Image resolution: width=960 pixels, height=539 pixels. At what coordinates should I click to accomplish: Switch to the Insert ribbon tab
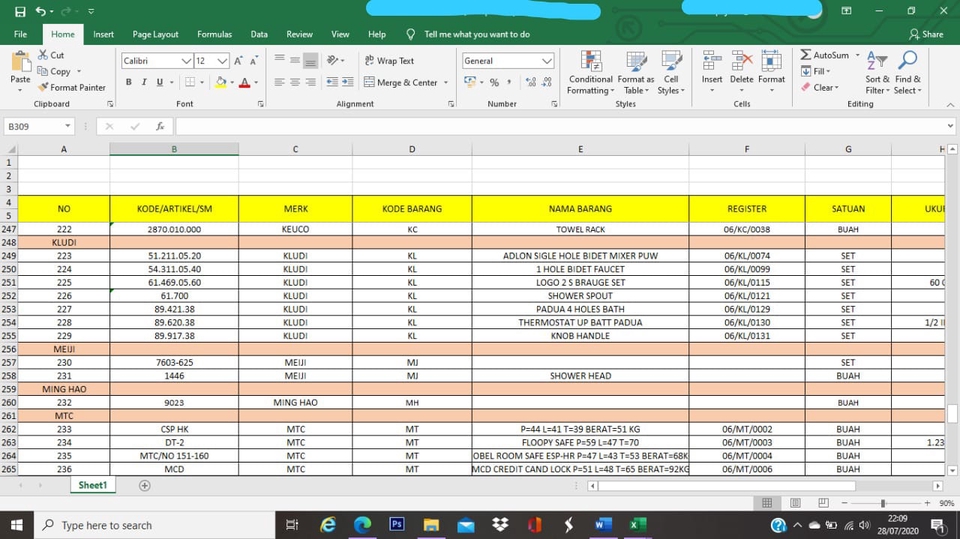click(103, 34)
